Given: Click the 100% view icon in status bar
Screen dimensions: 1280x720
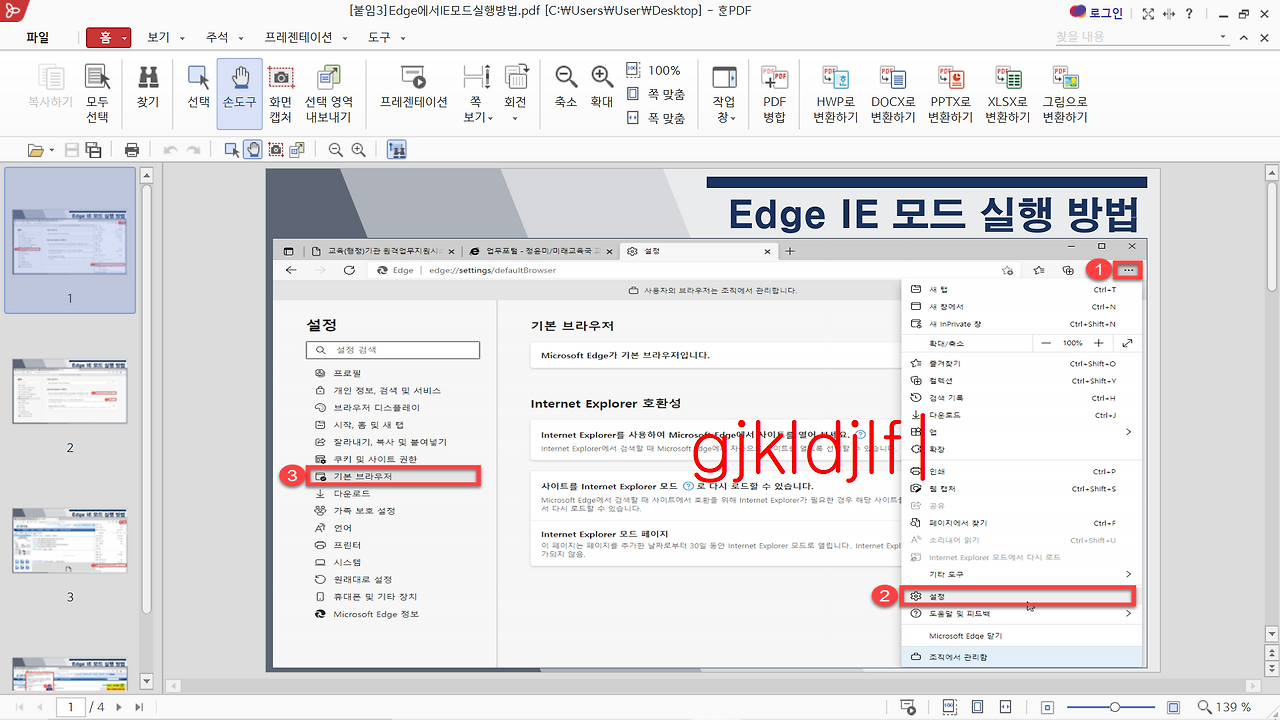Looking at the screenshot, I should (951, 707).
